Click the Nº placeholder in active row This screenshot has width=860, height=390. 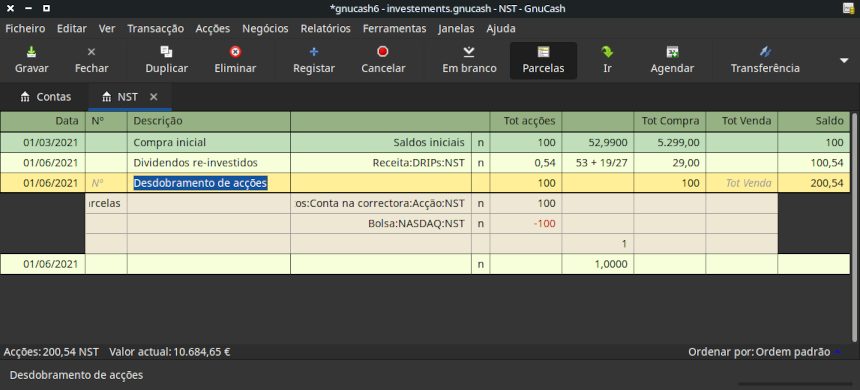point(106,183)
